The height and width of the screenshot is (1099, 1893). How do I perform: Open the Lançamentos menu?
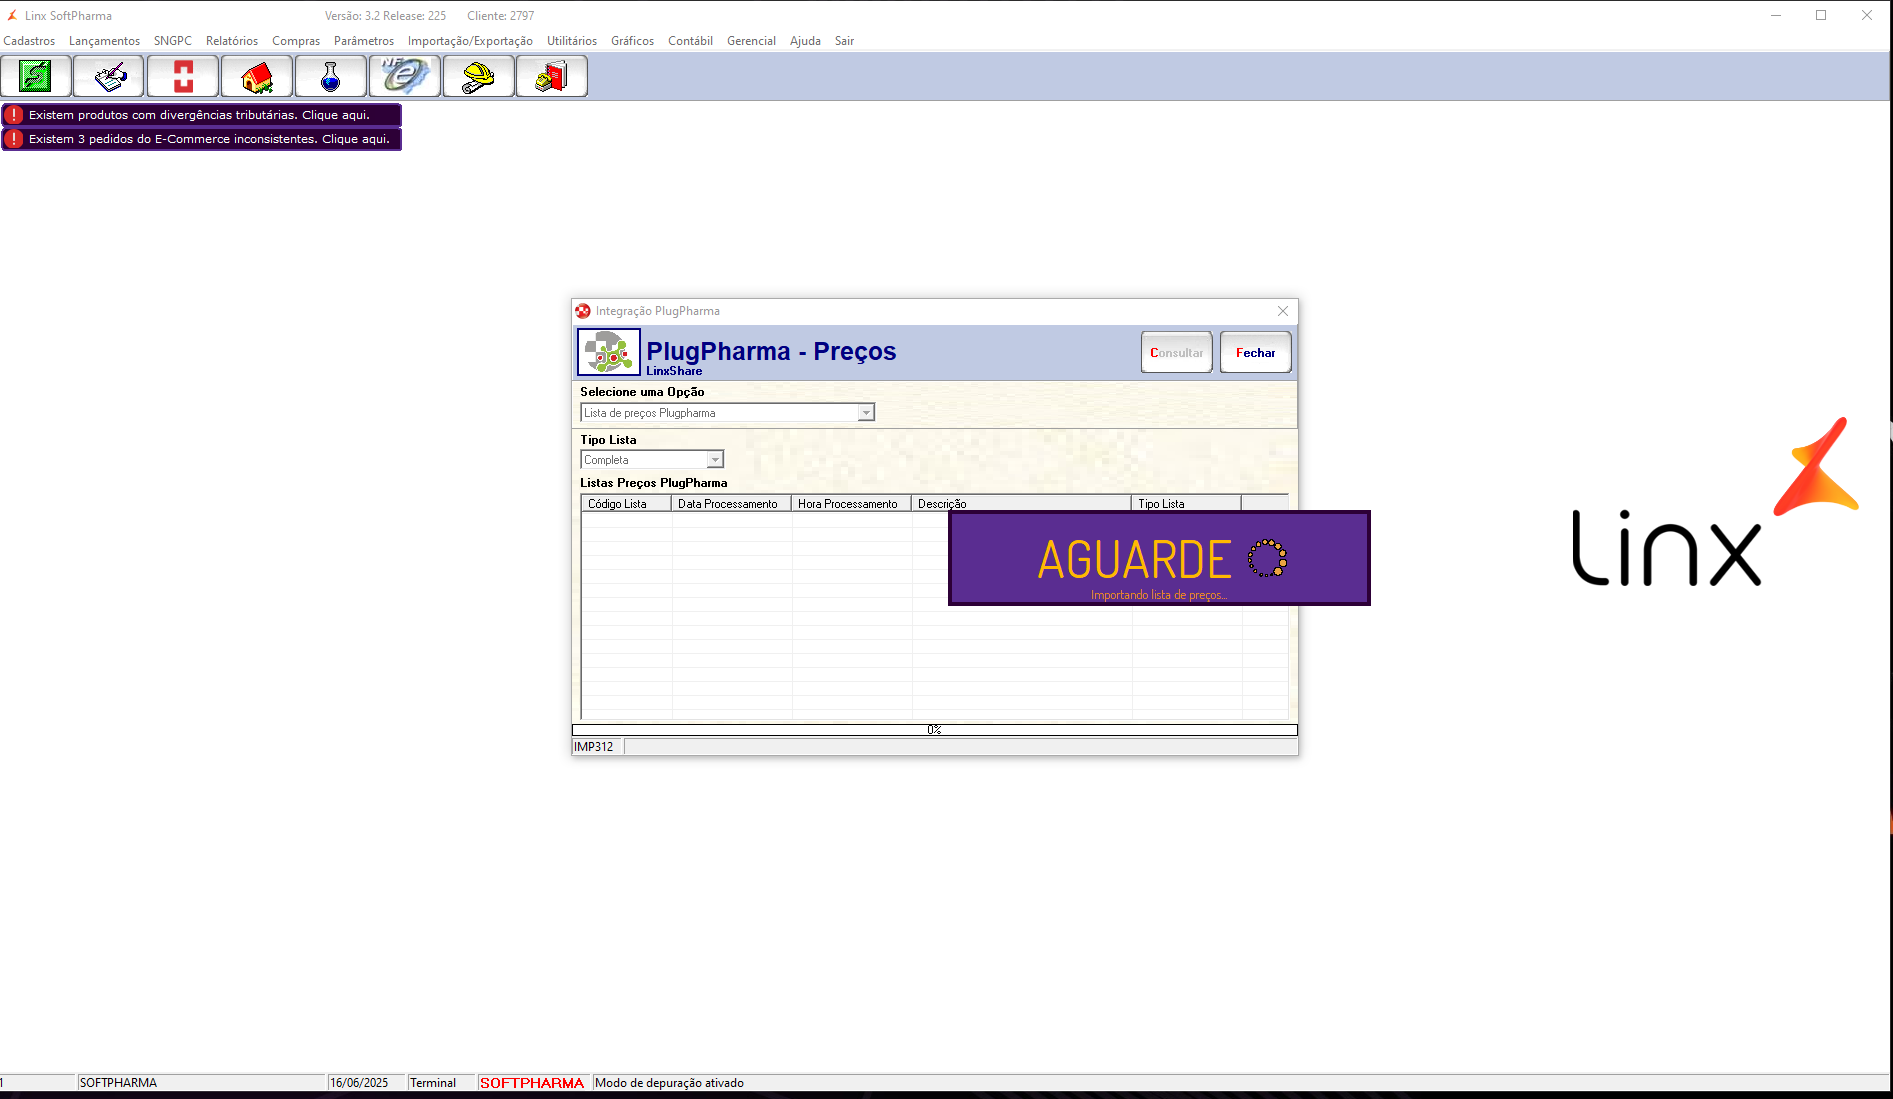[104, 41]
